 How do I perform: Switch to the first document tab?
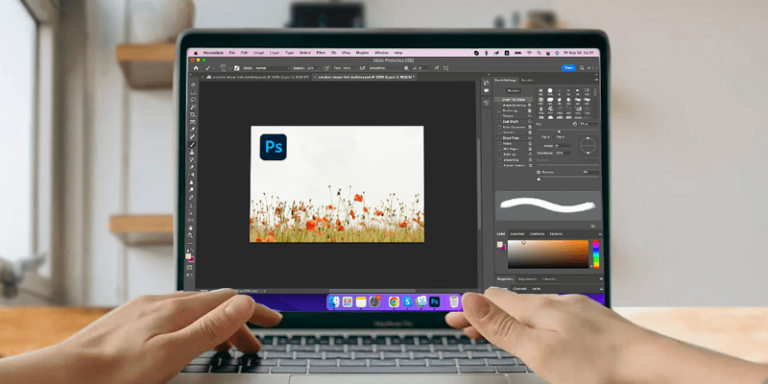point(257,77)
